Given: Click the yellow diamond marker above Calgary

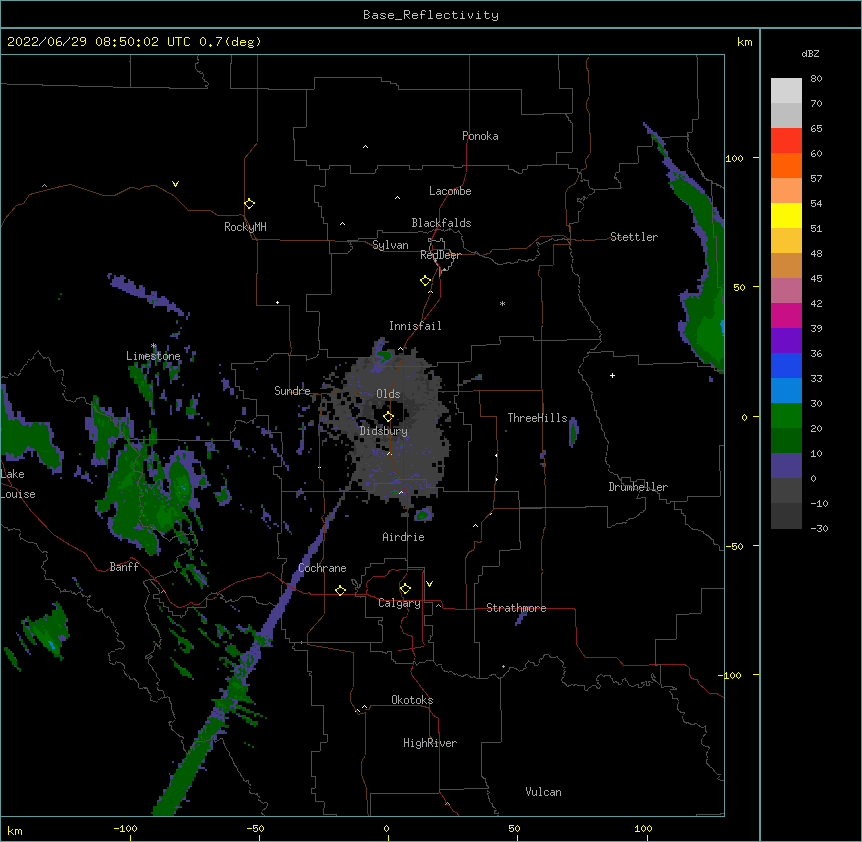Looking at the screenshot, I should 405,589.
